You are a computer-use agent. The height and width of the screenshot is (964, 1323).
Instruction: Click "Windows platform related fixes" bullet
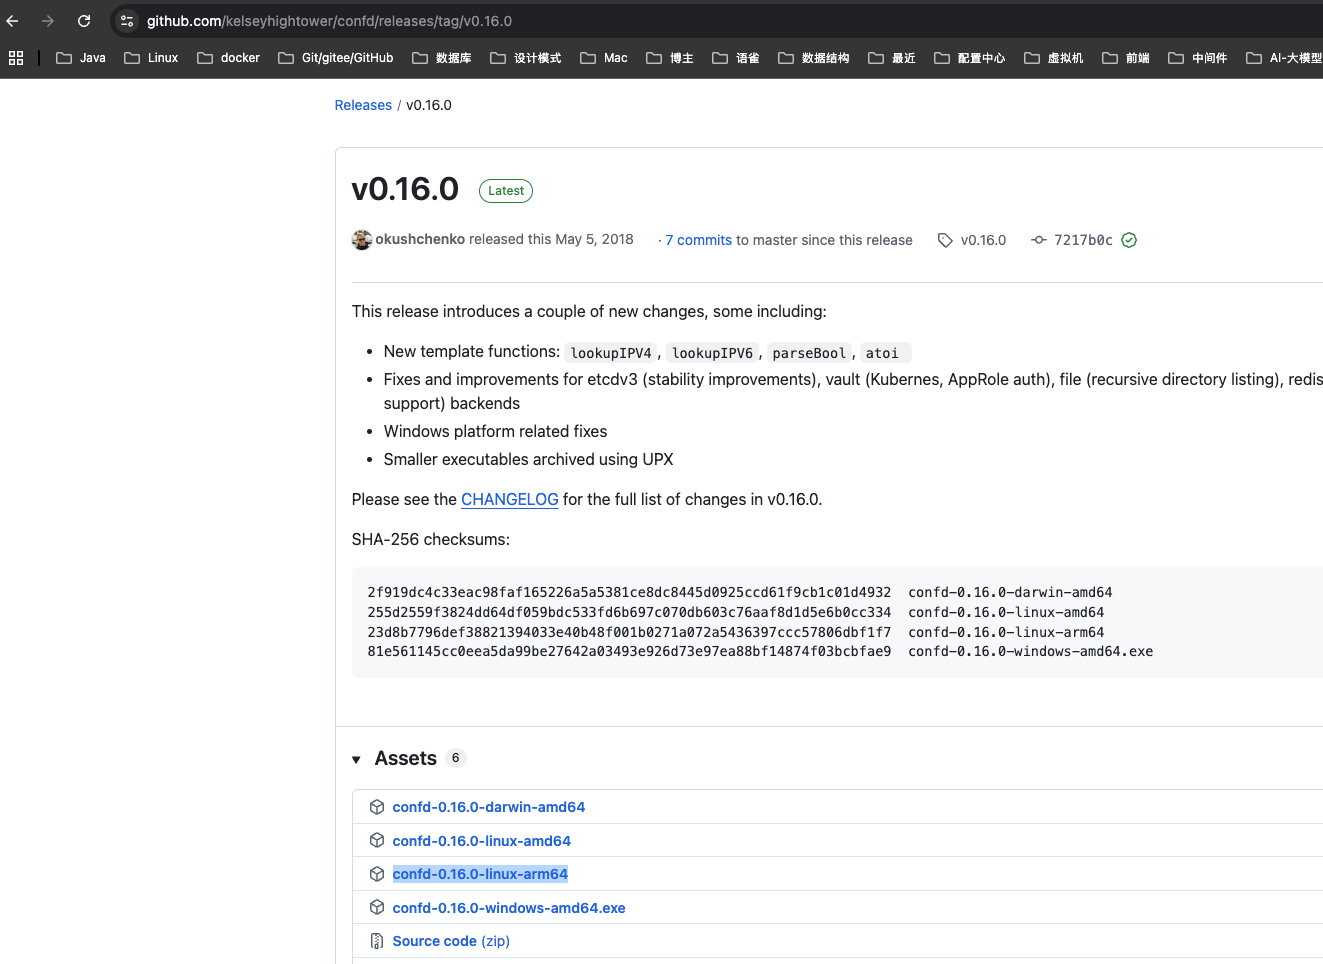[x=495, y=431]
